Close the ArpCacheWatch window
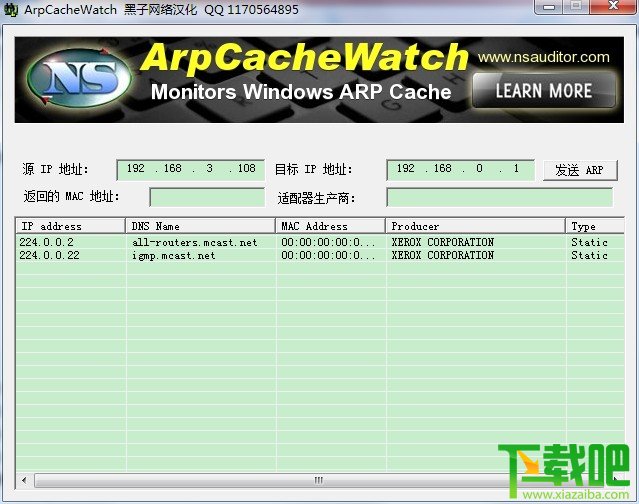Image resolution: width=639 pixels, height=504 pixels. 613,7
